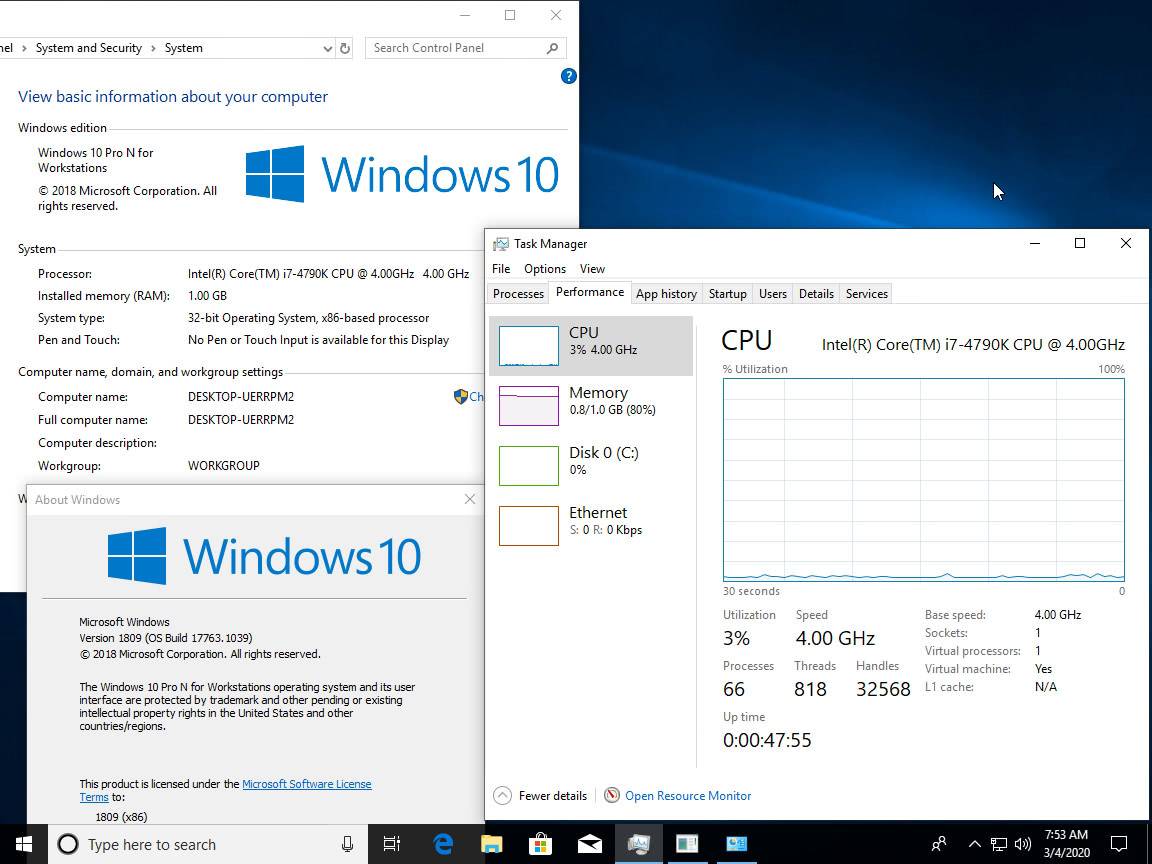Switch to the App history tab
This screenshot has height=864, width=1152.
click(x=666, y=294)
